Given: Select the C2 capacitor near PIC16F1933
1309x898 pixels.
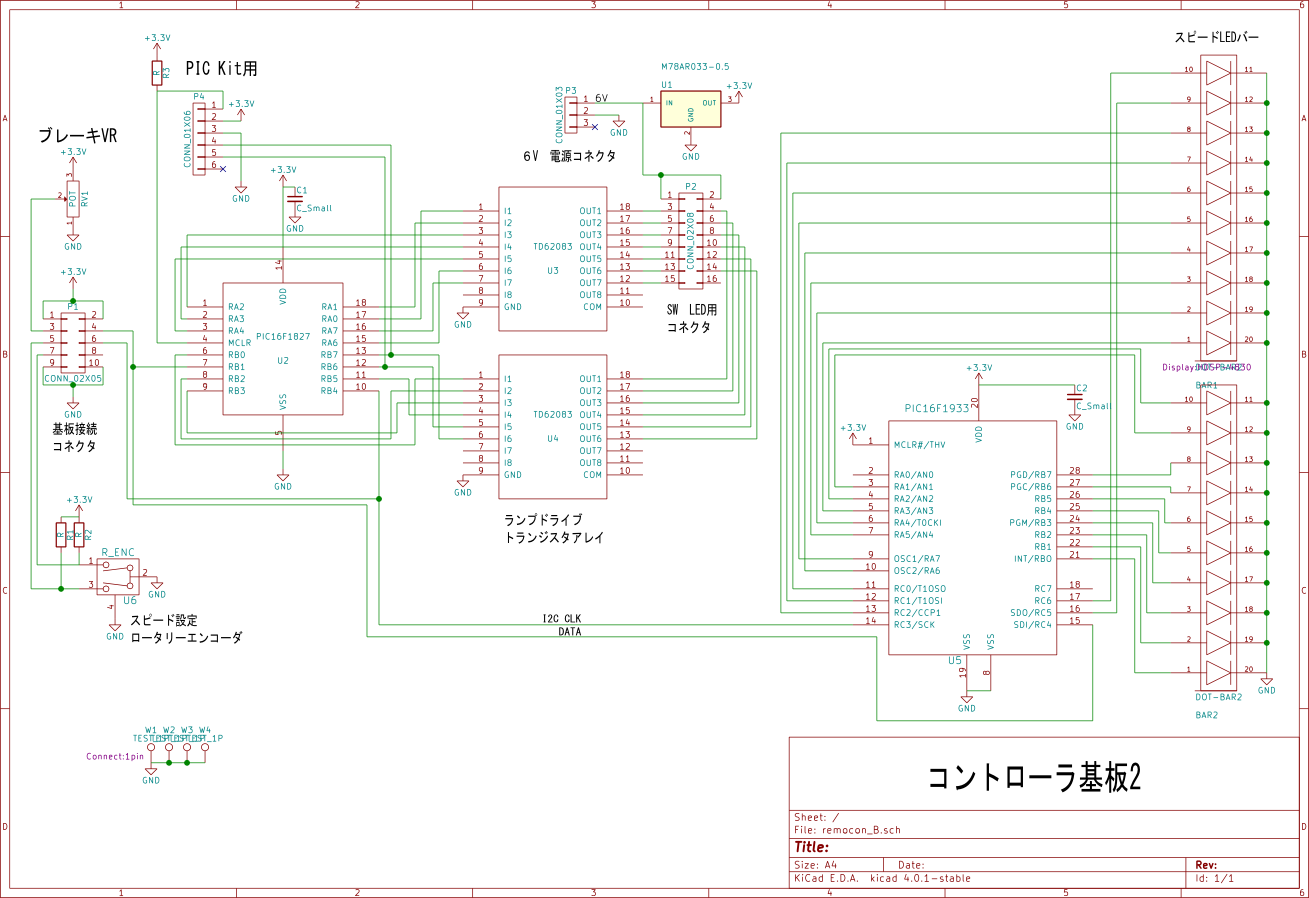Looking at the screenshot, I should point(1075,397).
